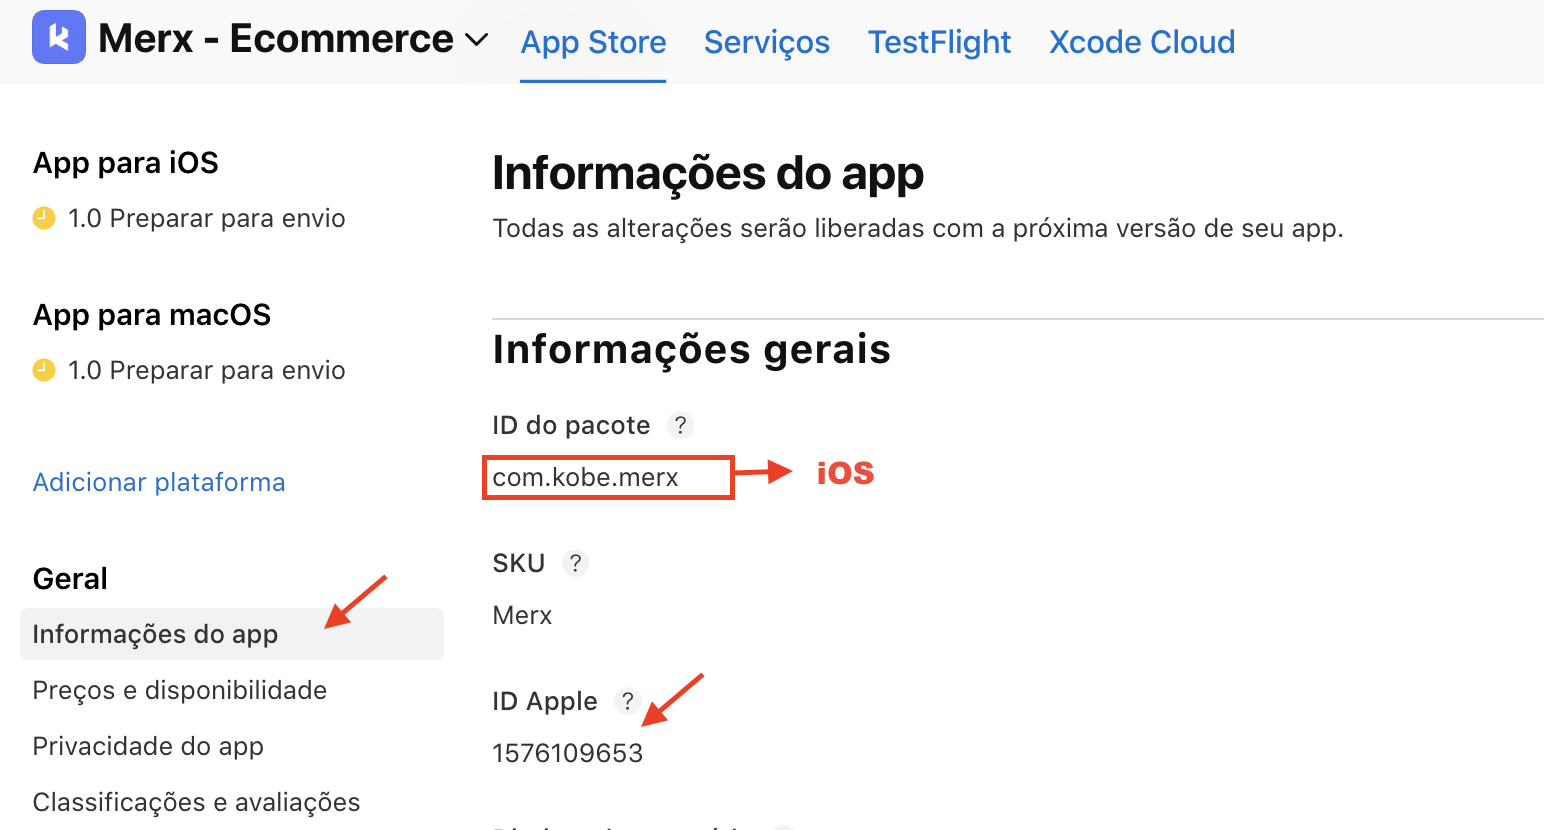Open Preços e disponibilidade section

[180, 690]
